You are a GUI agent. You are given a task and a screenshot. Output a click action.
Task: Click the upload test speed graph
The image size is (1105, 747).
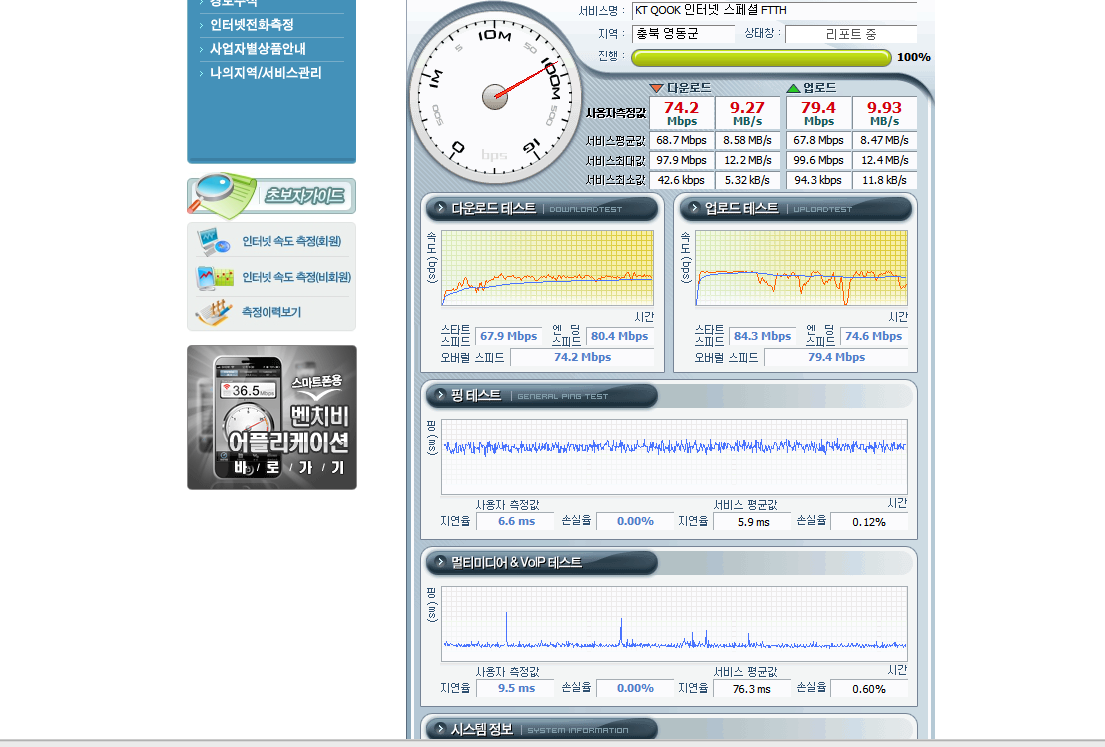pos(801,268)
